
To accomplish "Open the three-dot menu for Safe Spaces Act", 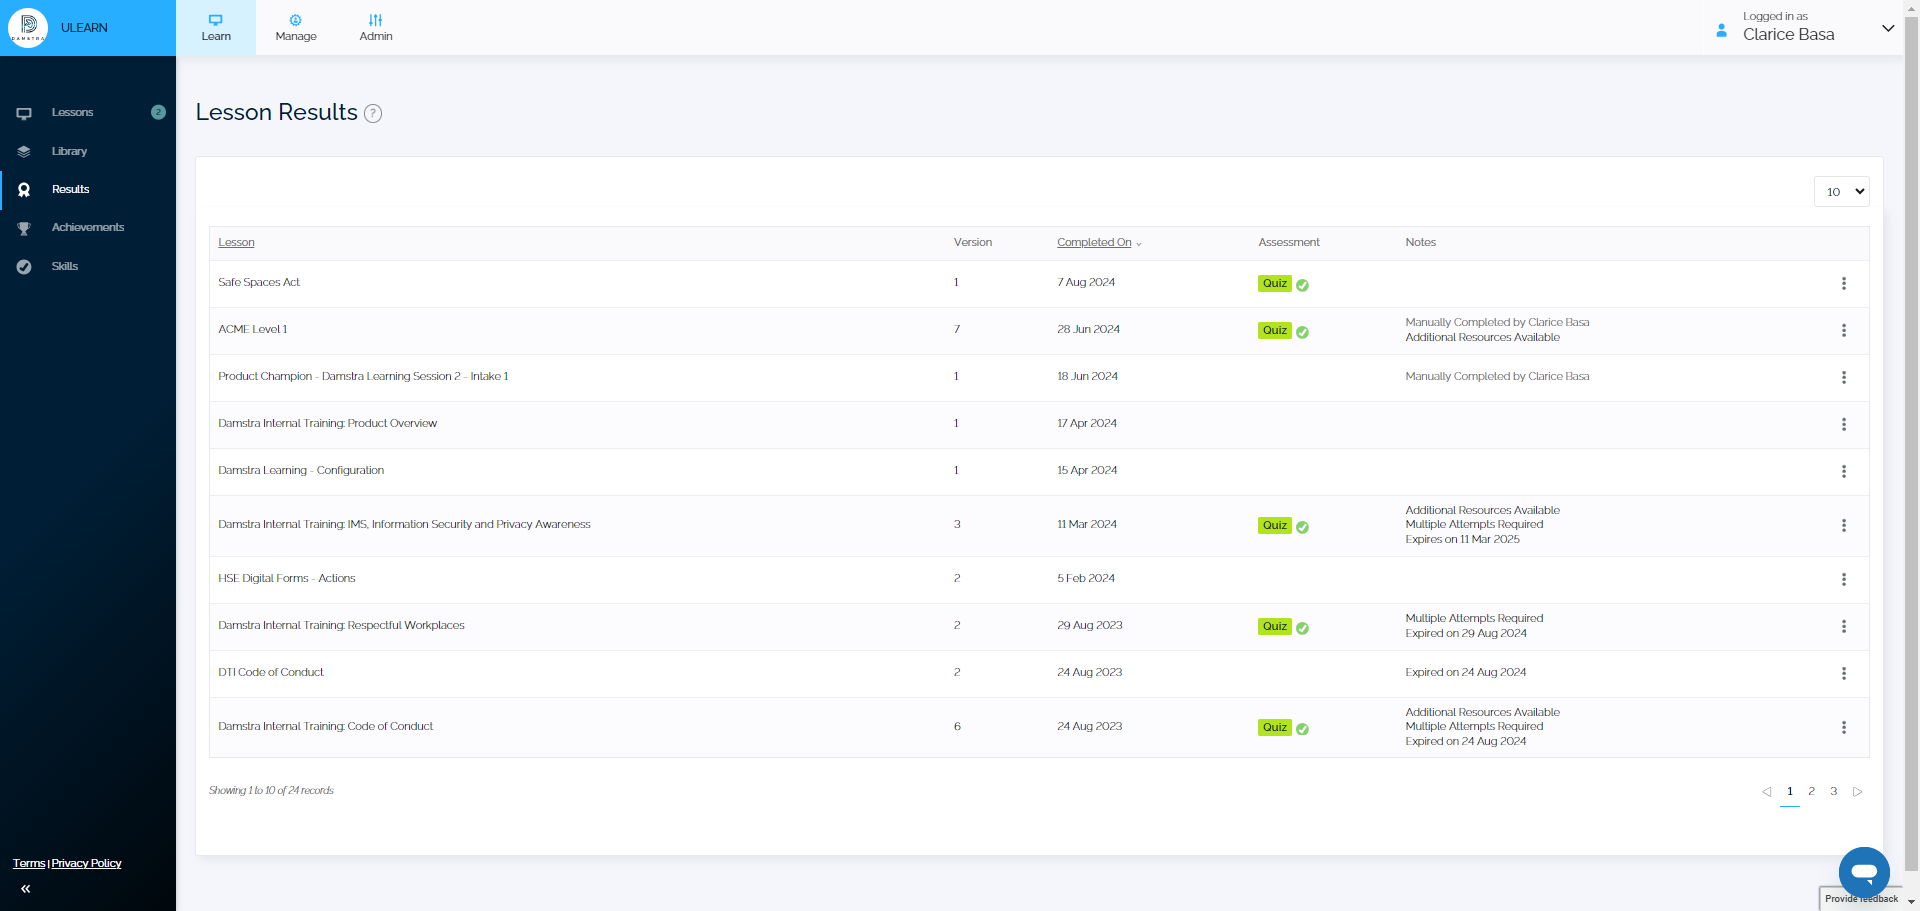I will point(1843,284).
